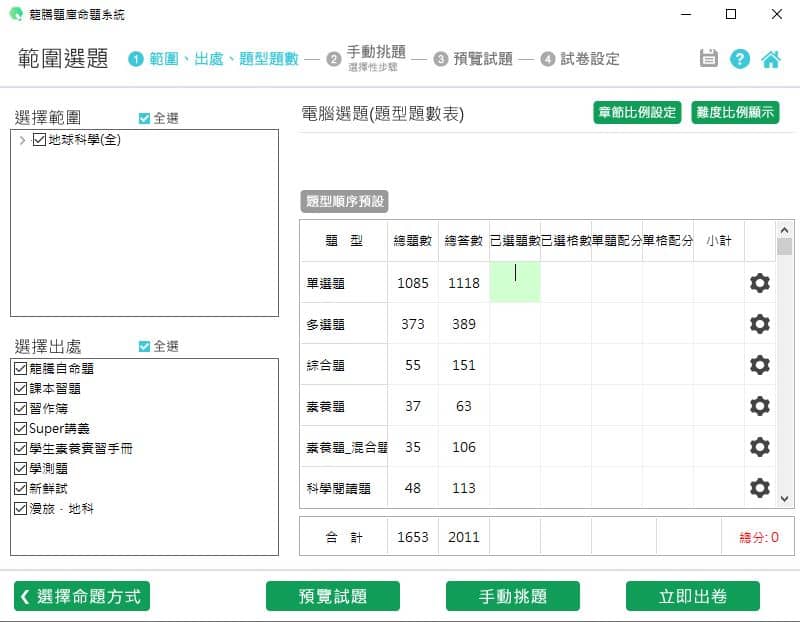The width and height of the screenshot is (800, 622).
Task: Go home using the house icon
Action: (771, 59)
